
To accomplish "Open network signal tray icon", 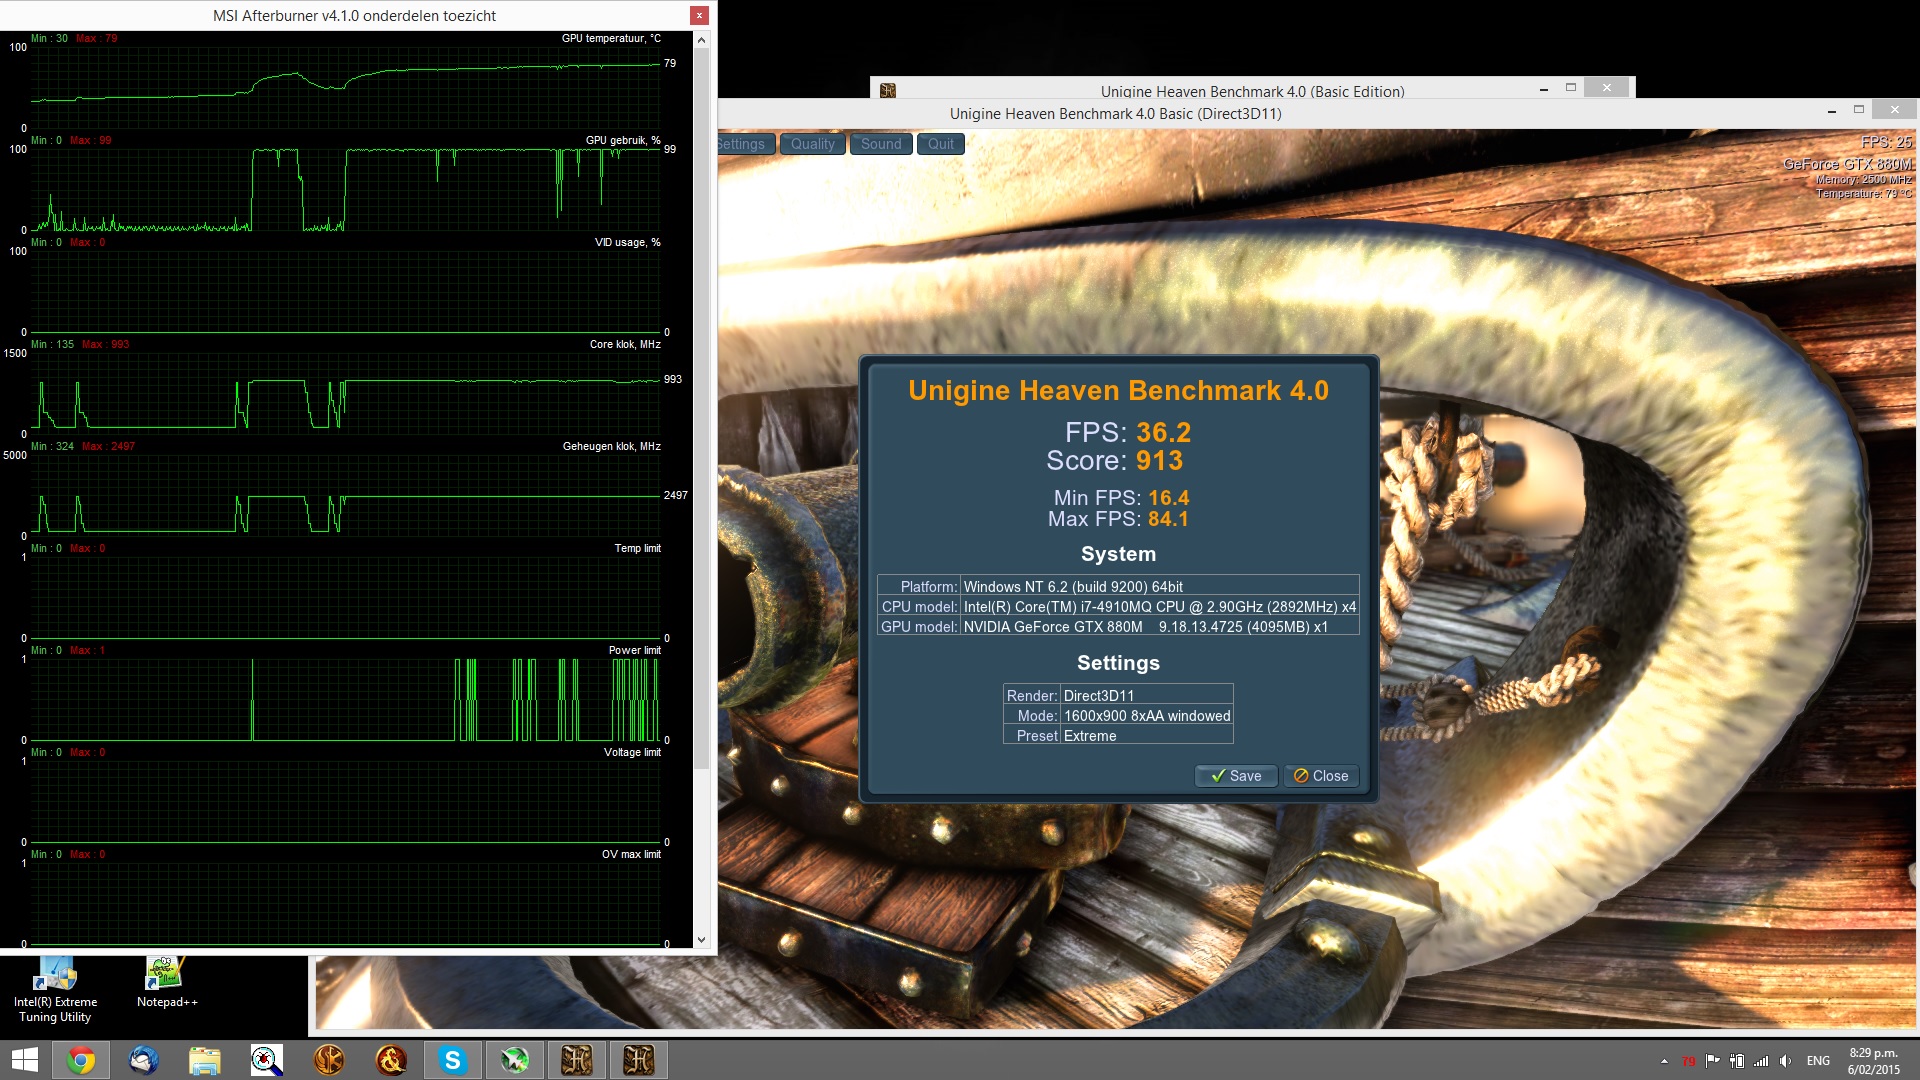I will pos(1761,1061).
